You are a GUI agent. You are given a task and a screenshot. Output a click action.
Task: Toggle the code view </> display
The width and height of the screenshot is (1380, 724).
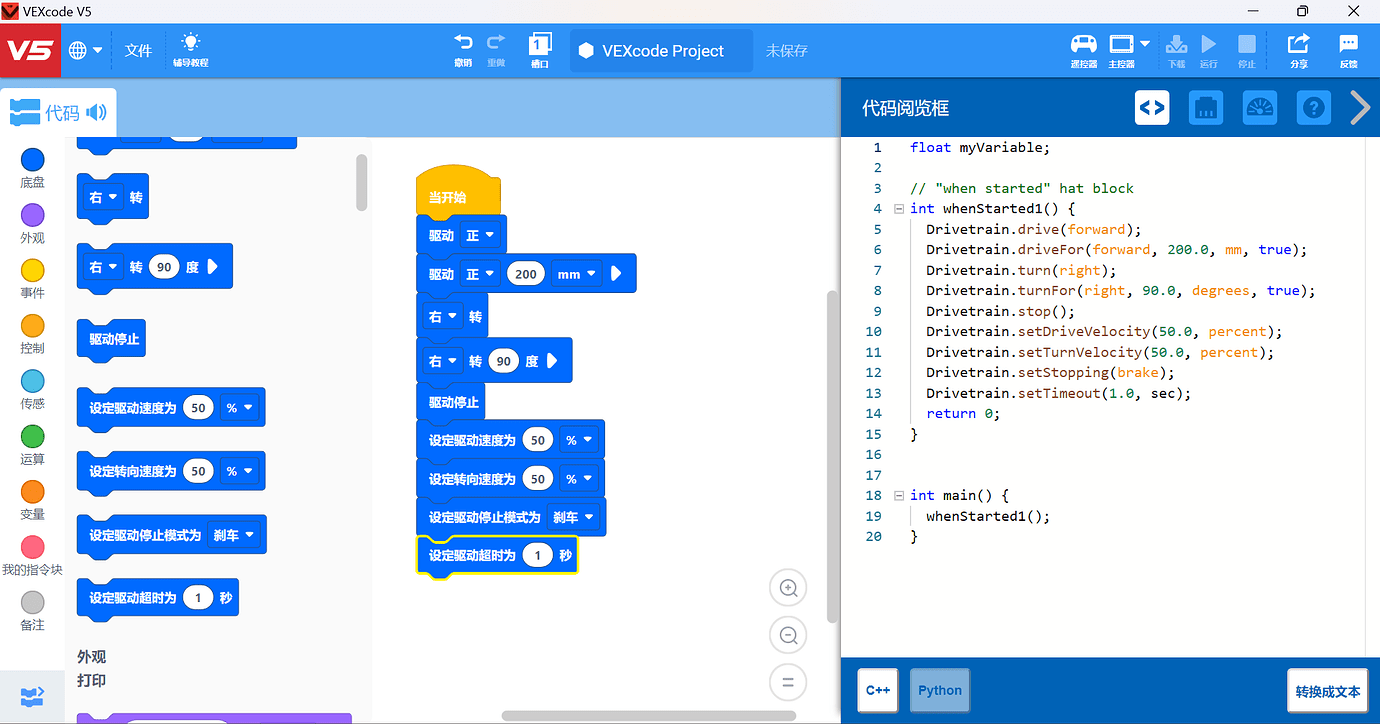1151,107
